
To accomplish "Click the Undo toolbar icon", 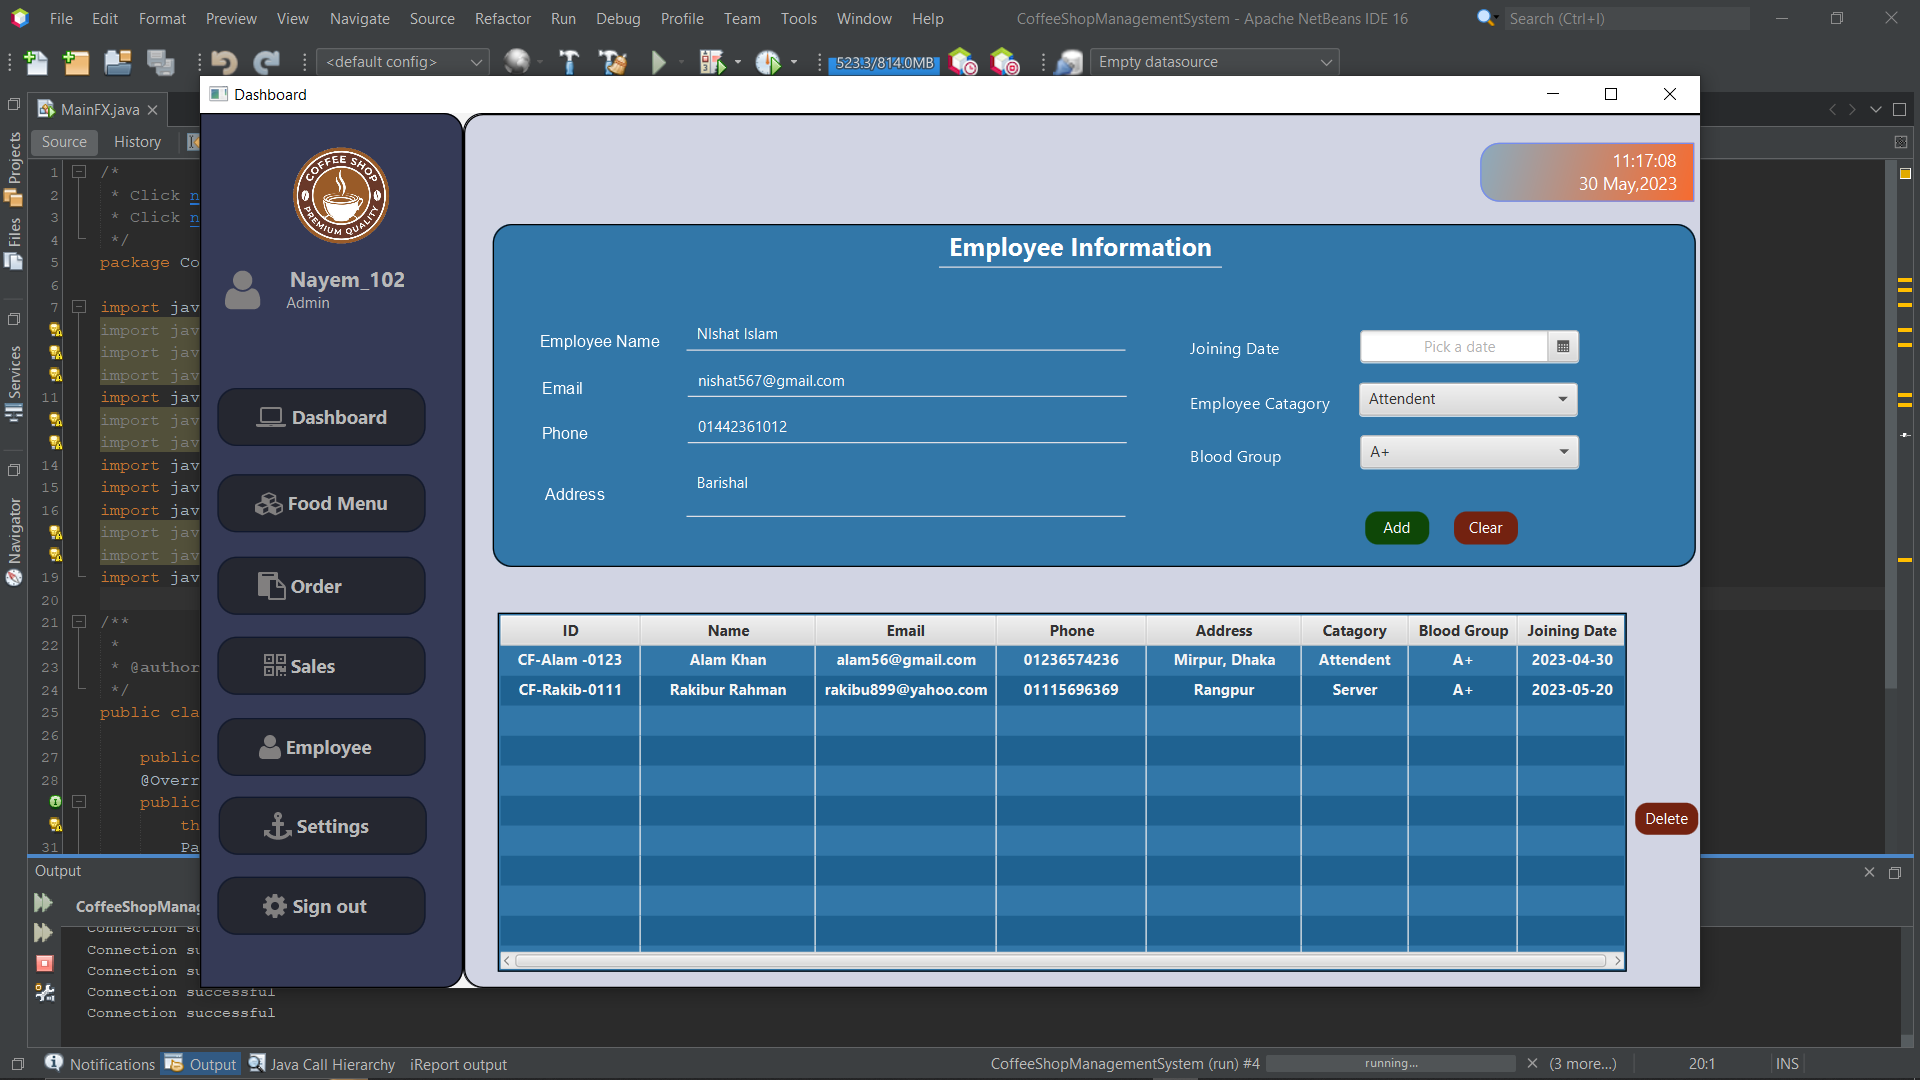I will (224, 62).
